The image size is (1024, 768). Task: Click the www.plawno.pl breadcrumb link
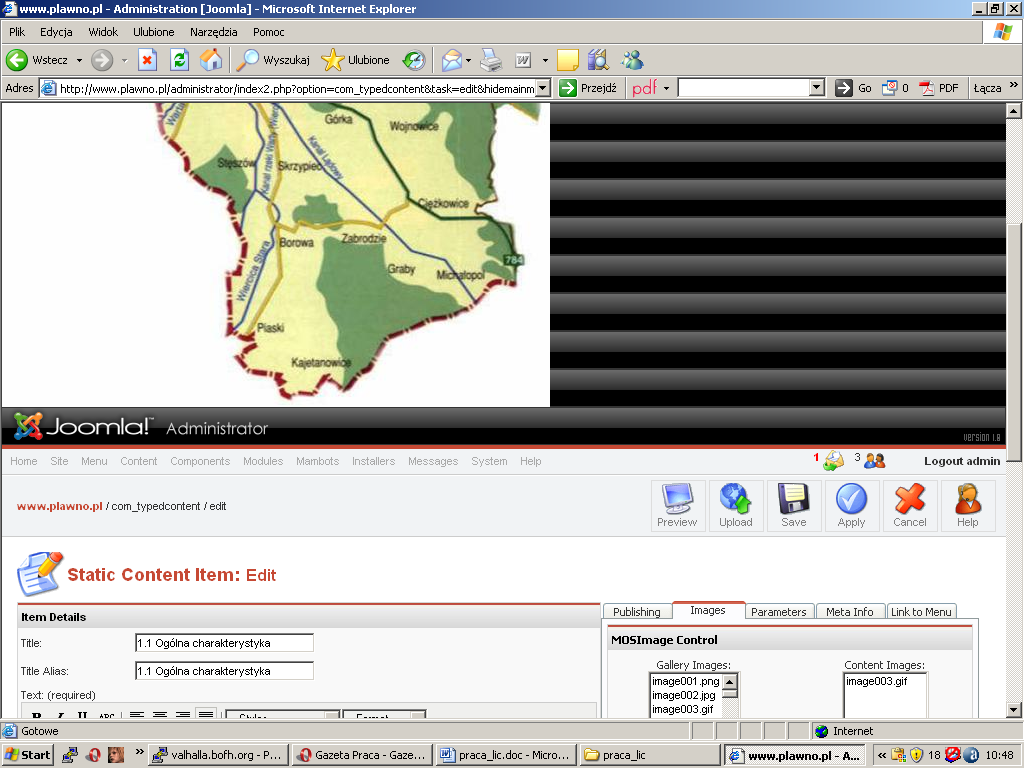tap(59, 506)
